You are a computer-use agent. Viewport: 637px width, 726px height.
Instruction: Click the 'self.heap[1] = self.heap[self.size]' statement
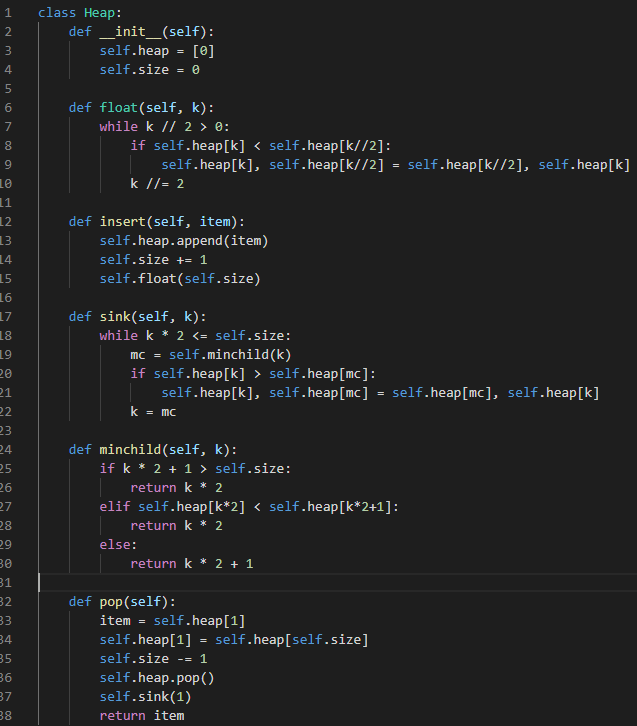pos(234,639)
